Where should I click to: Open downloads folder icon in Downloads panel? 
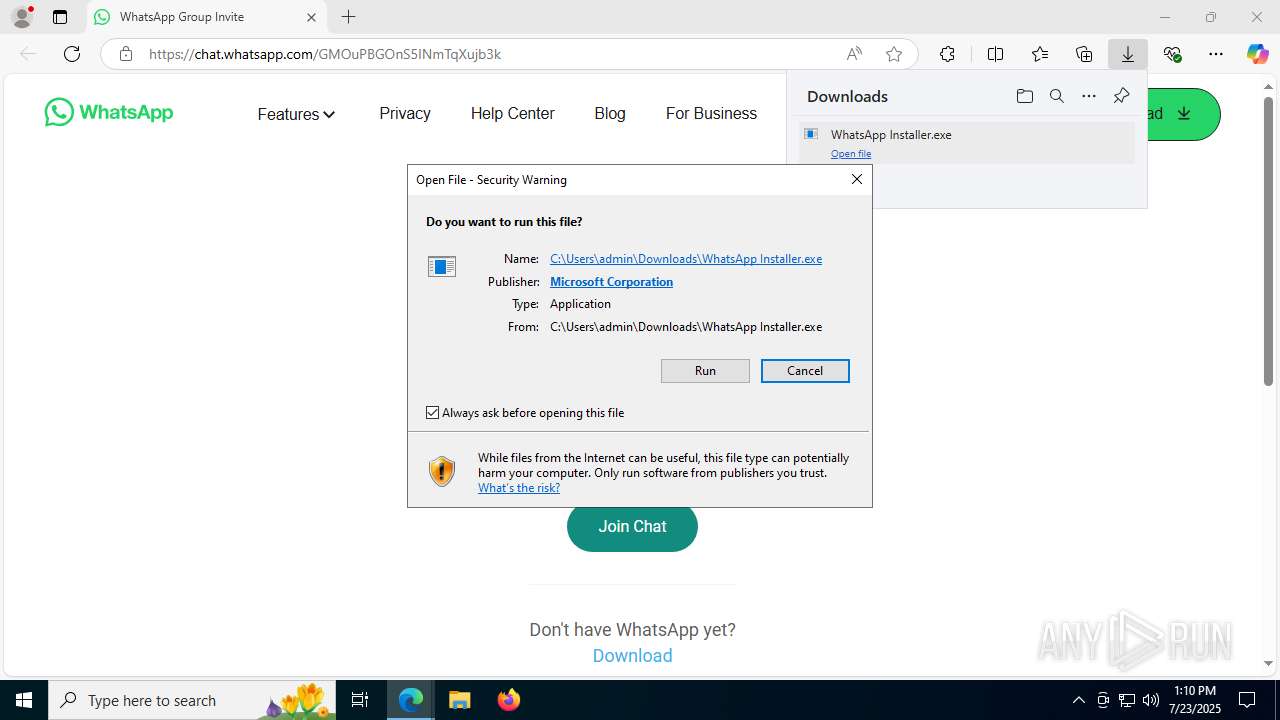click(x=1024, y=96)
